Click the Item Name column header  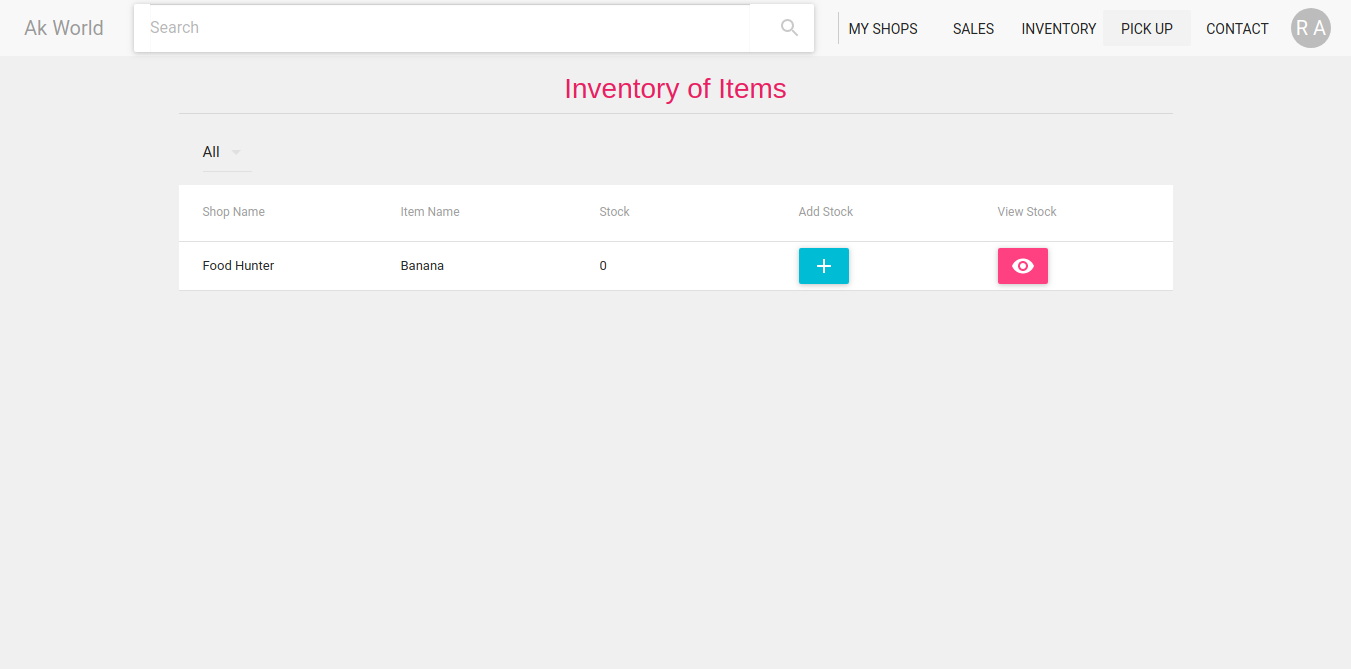click(x=430, y=212)
